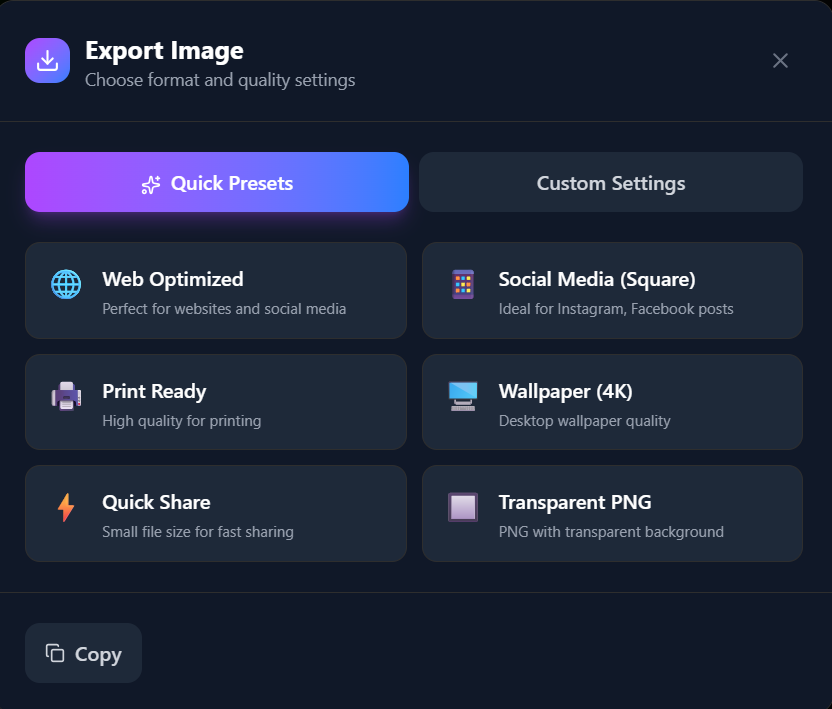The width and height of the screenshot is (832, 709).
Task: Select the Wallpaper (4K) preset title
Action: point(566,391)
